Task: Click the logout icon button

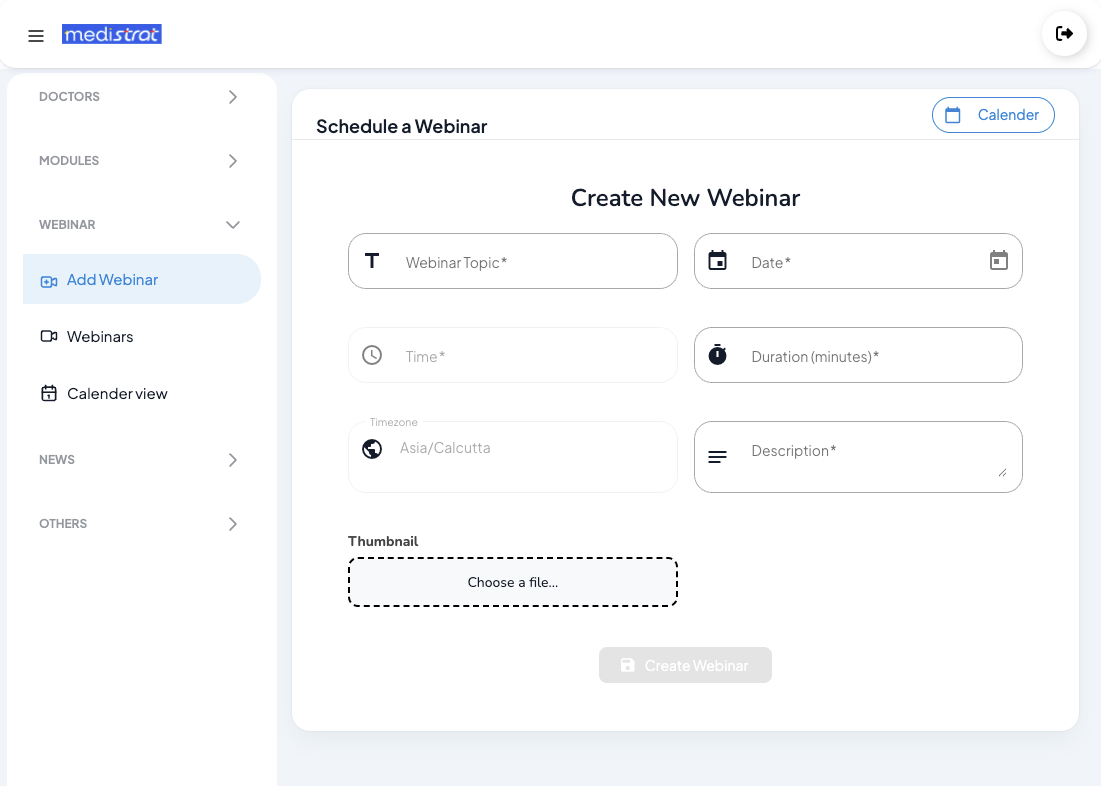Action: coord(1064,34)
